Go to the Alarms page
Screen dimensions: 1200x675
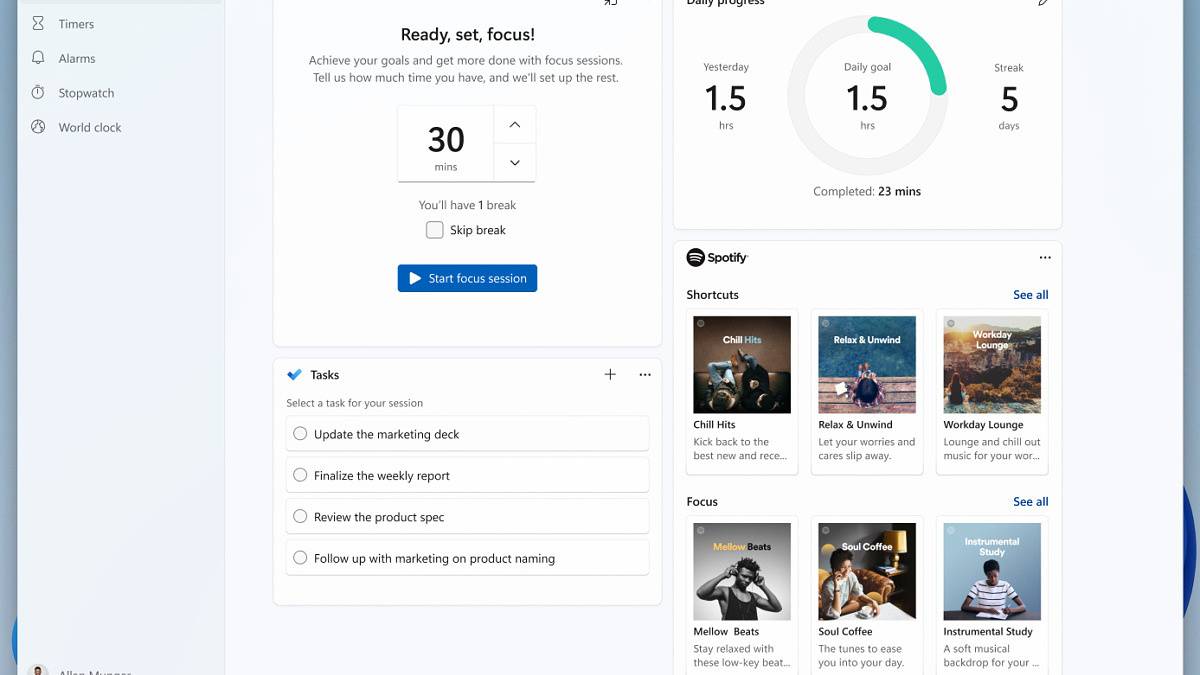(x=77, y=58)
